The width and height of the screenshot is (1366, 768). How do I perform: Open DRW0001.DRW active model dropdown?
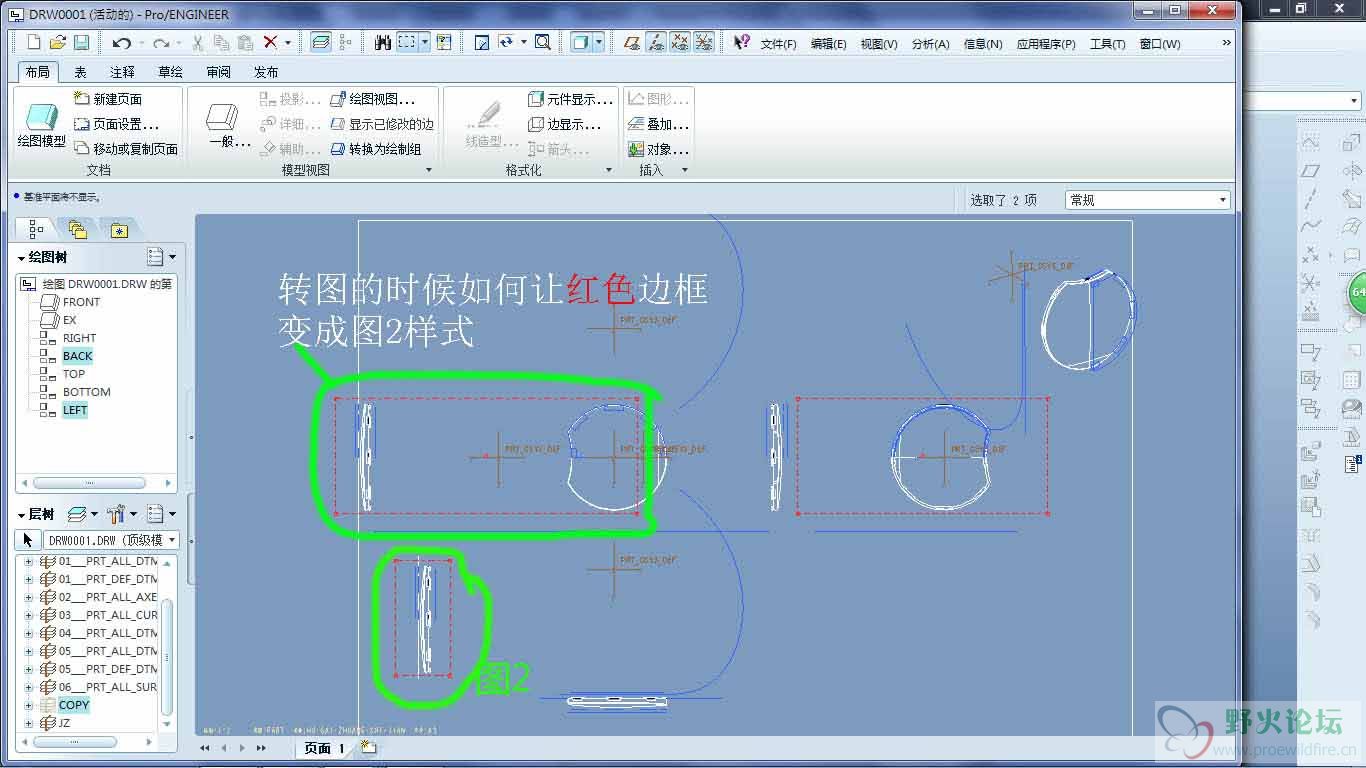click(x=111, y=540)
